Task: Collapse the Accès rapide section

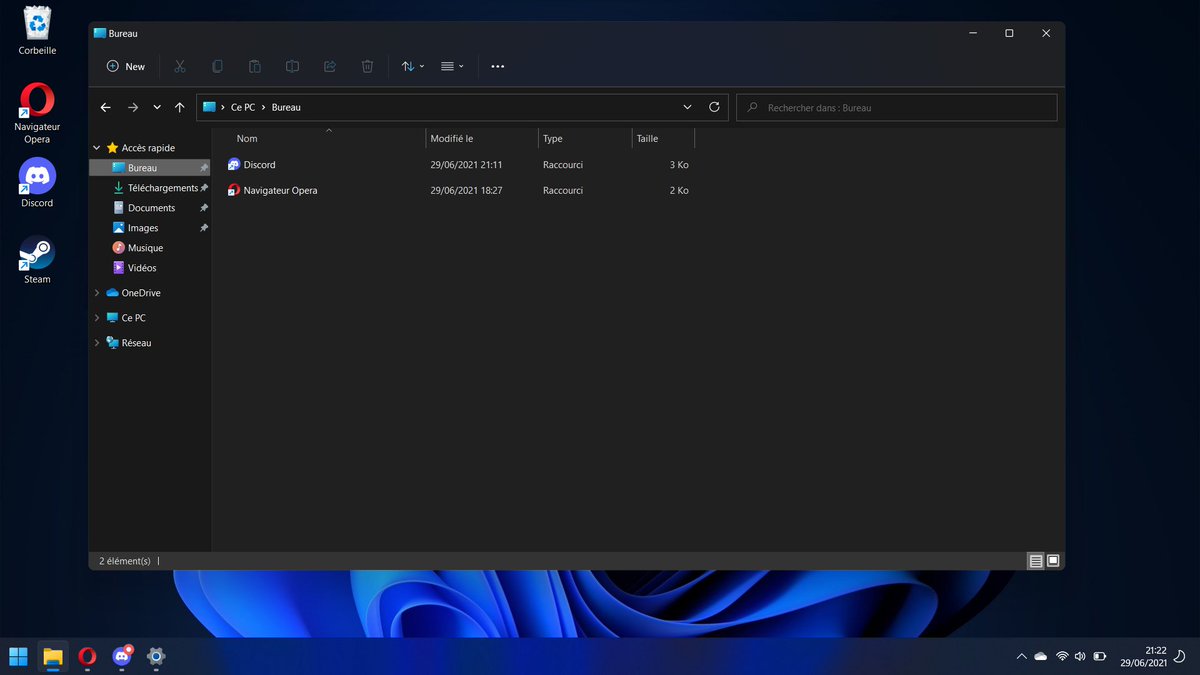Action: tap(97, 148)
